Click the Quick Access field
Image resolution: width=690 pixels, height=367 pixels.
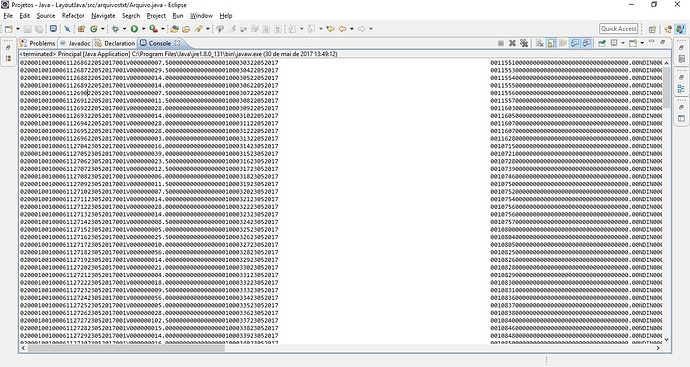618,29
